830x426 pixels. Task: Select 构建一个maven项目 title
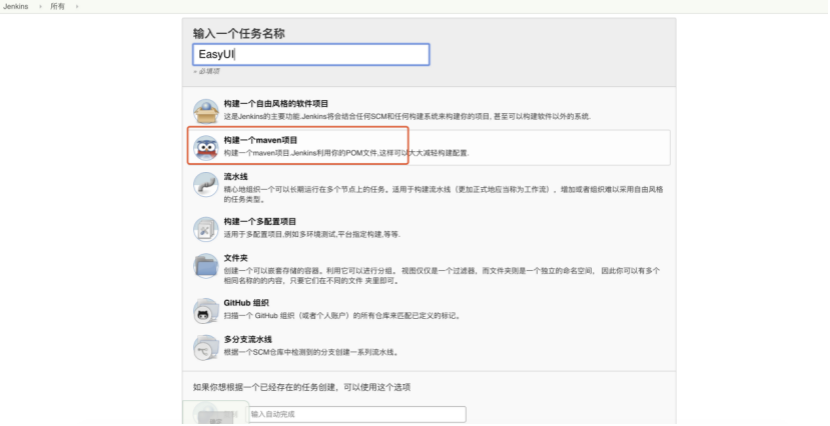click(260, 140)
